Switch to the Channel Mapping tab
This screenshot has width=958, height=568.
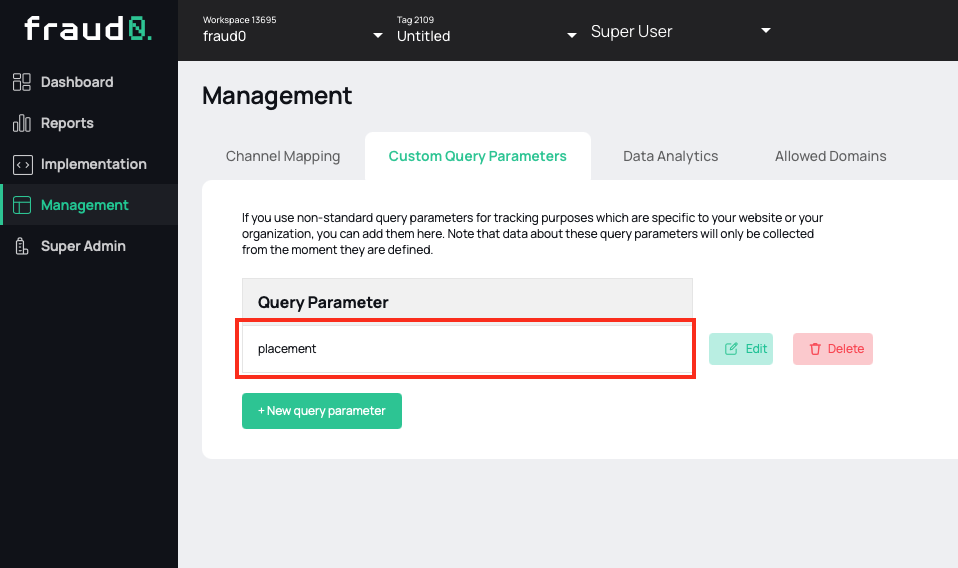pyautogui.click(x=283, y=156)
